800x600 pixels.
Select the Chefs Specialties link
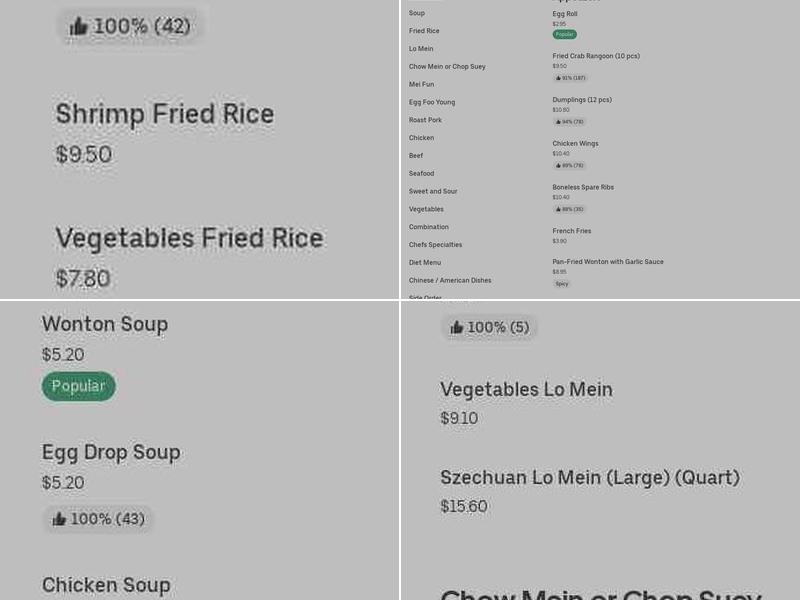click(435, 244)
